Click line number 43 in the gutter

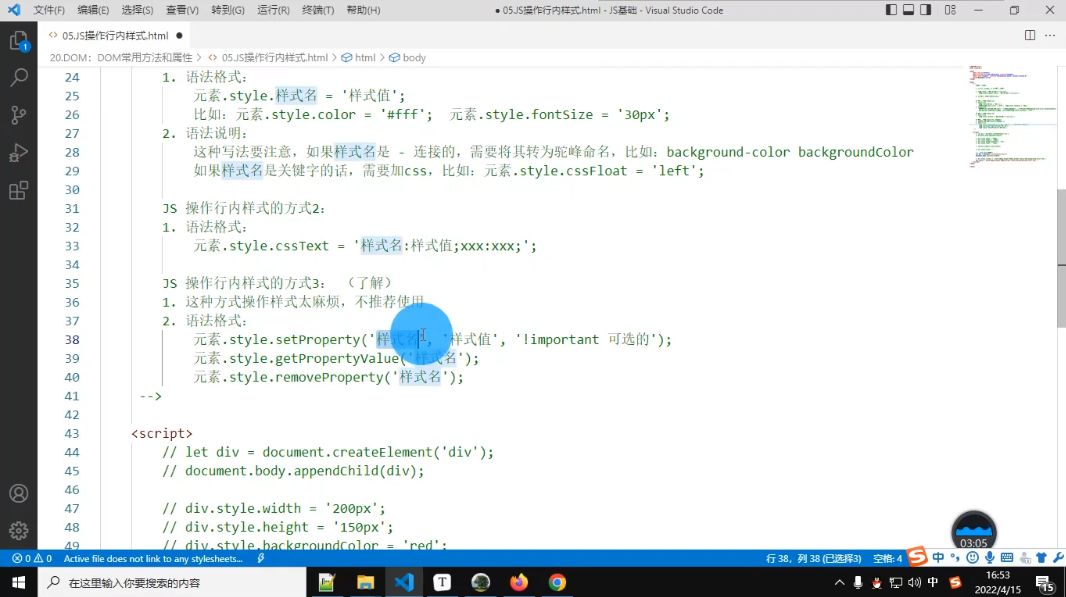click(72, 433)
